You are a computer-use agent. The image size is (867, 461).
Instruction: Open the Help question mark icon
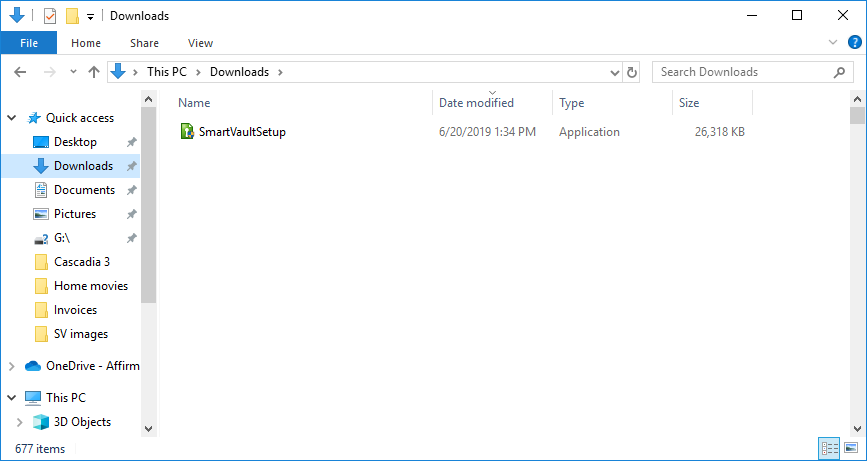[x=853, y=43]
